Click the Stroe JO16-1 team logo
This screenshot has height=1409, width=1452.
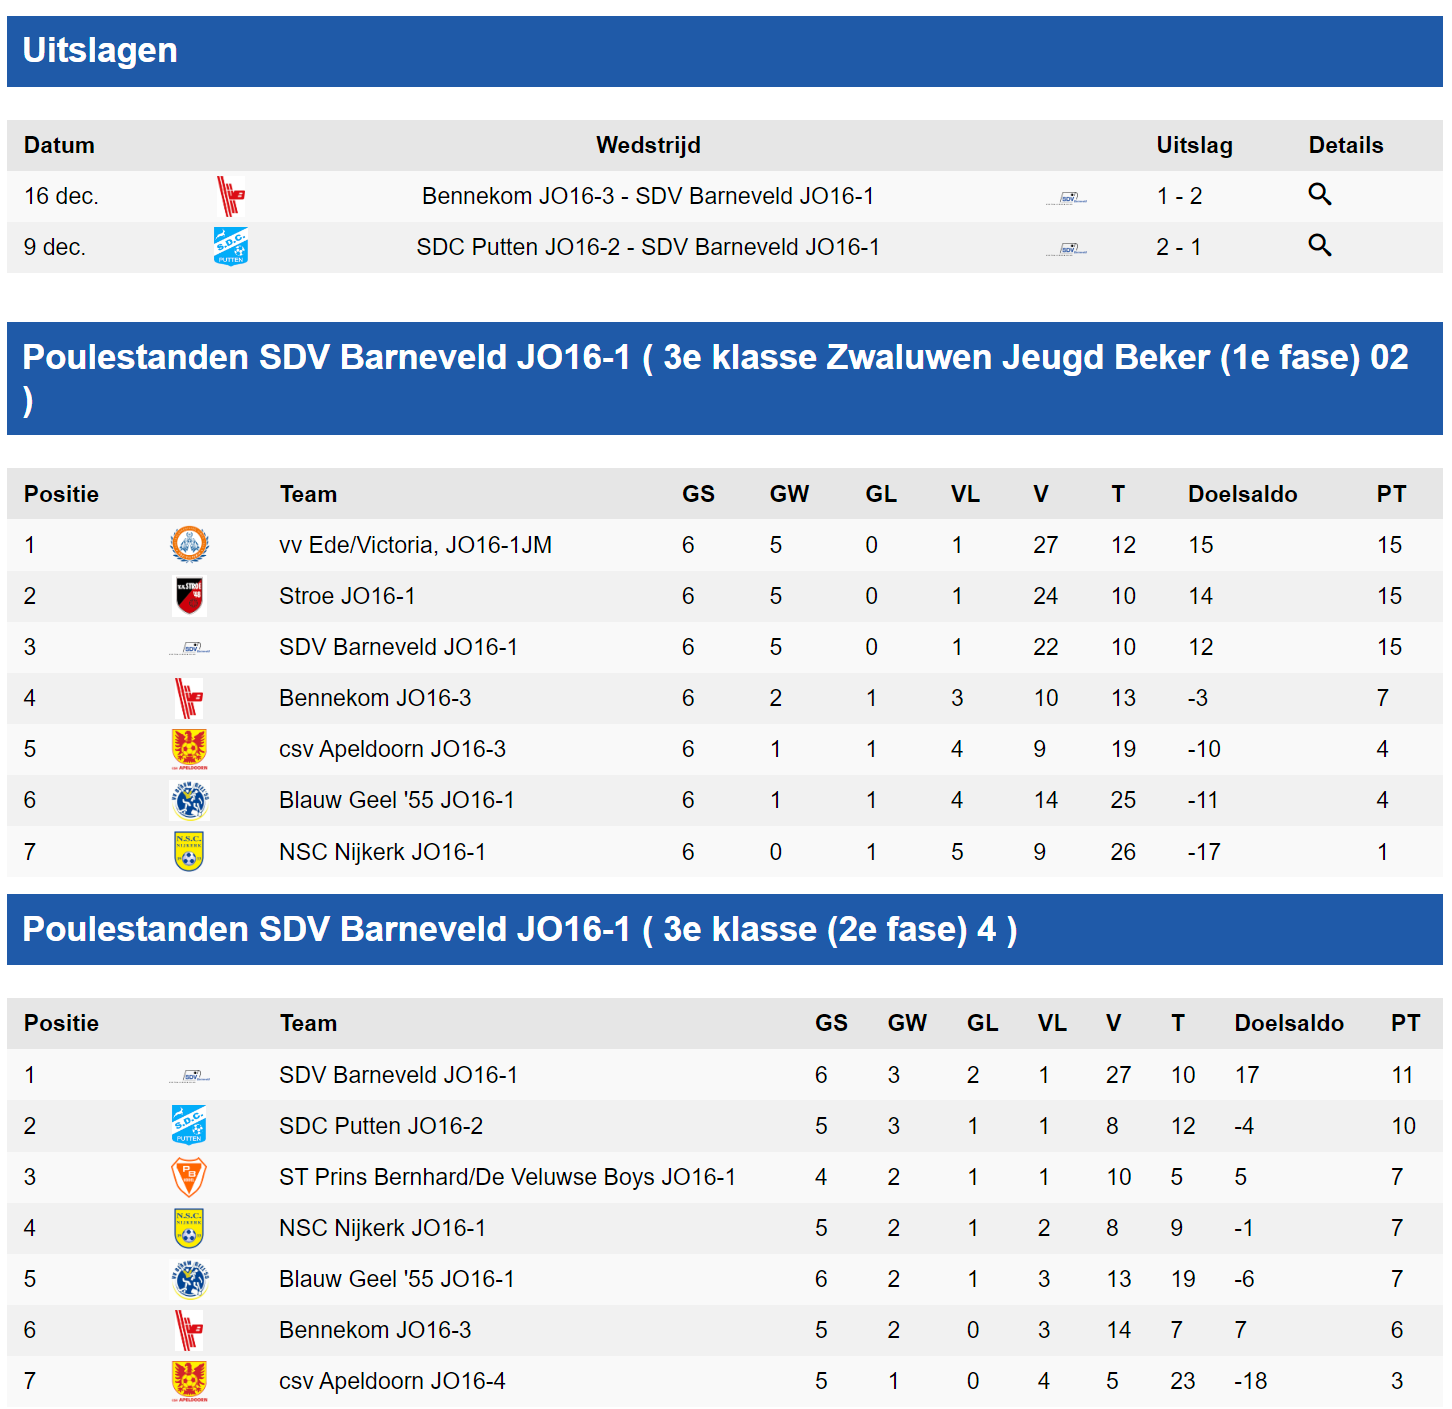click(x=191, y=596)
